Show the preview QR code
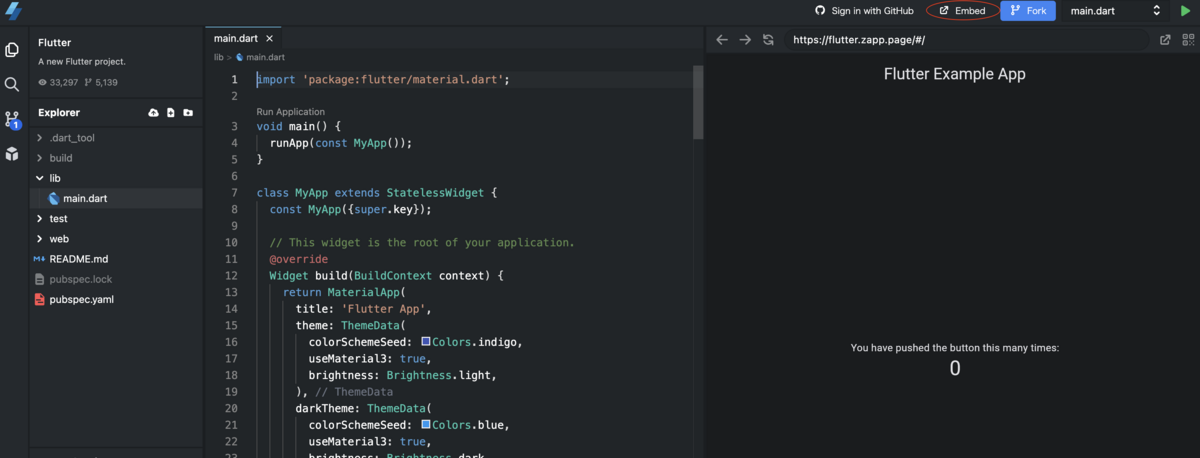 1188,40
